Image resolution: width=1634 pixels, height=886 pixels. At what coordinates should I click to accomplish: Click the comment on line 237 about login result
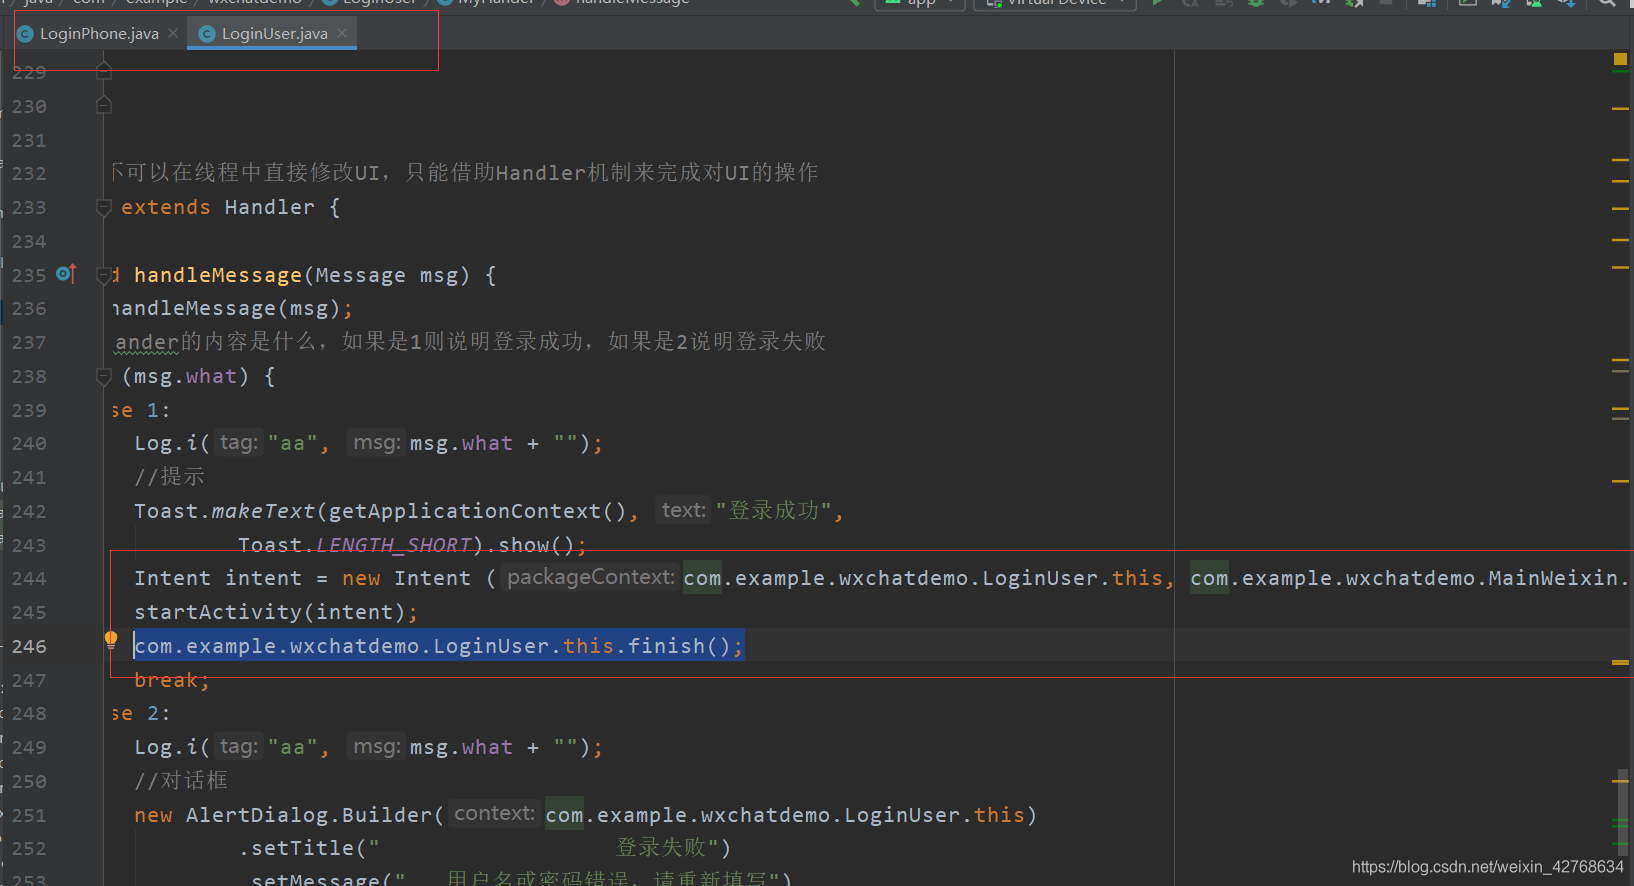click(x=469, y=342)
